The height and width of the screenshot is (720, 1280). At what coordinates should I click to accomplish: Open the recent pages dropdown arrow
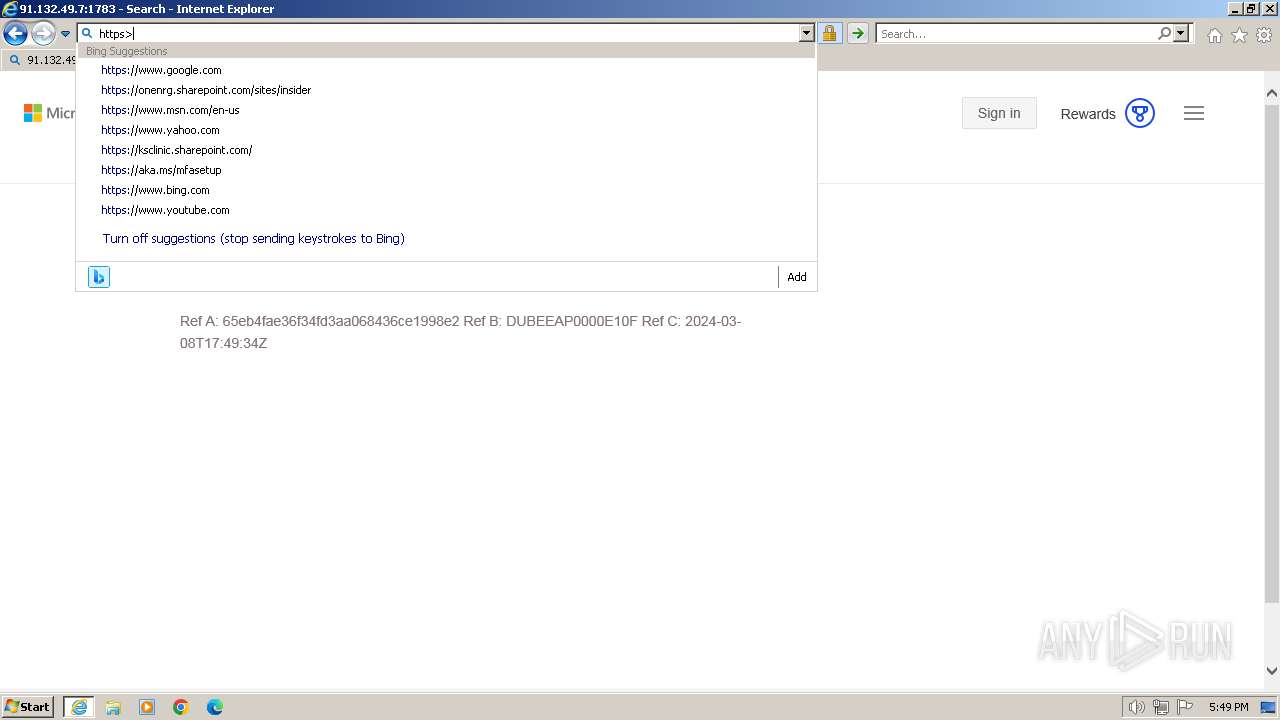tap(66, 34)
